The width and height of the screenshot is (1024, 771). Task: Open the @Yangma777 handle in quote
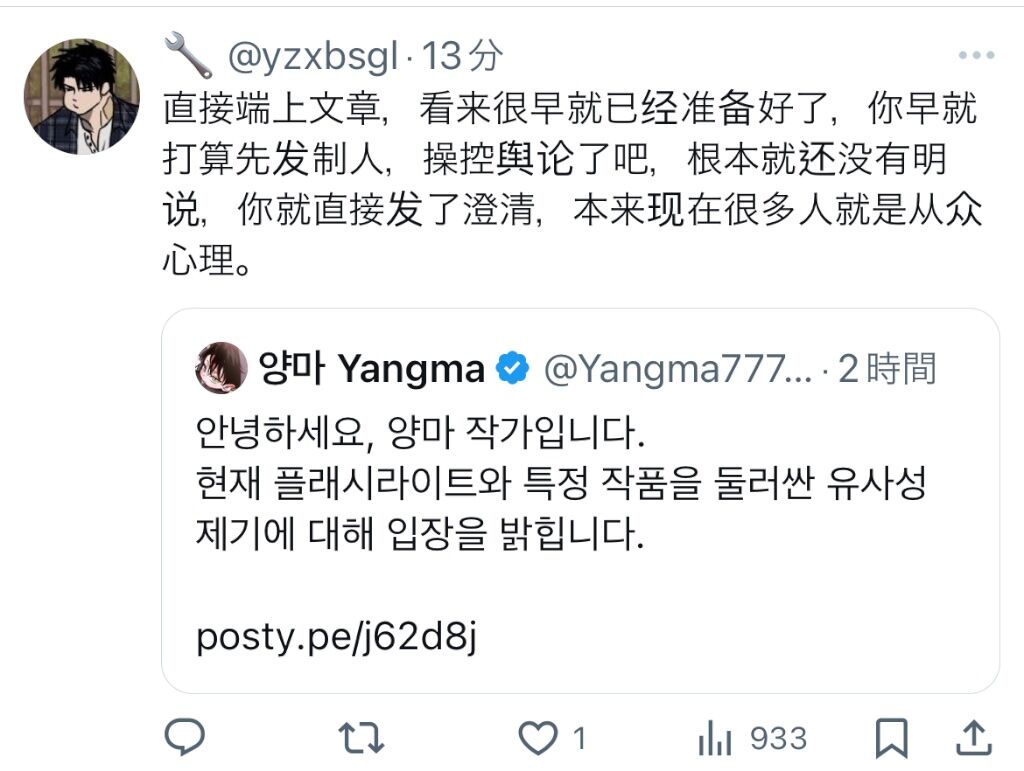(678, 369)
